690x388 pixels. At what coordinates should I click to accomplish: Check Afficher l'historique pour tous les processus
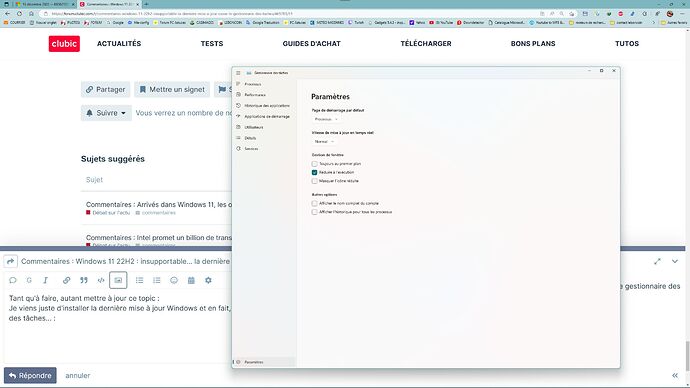(x=314, y=212)
